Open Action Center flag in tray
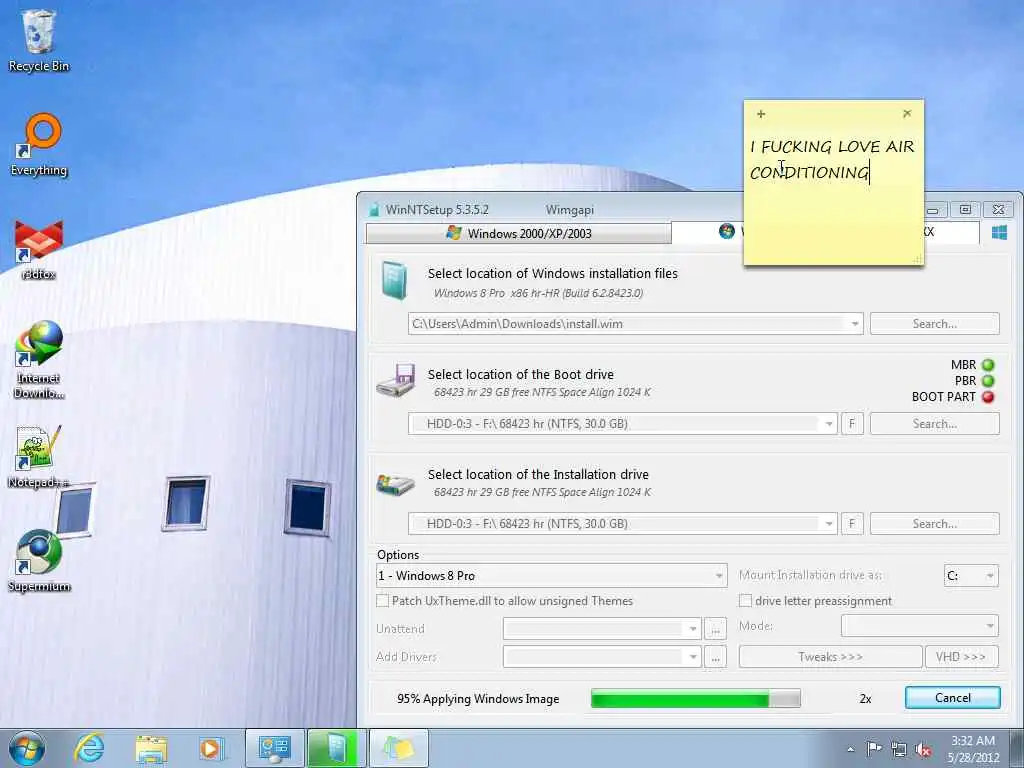 click(x=873, y=749)
